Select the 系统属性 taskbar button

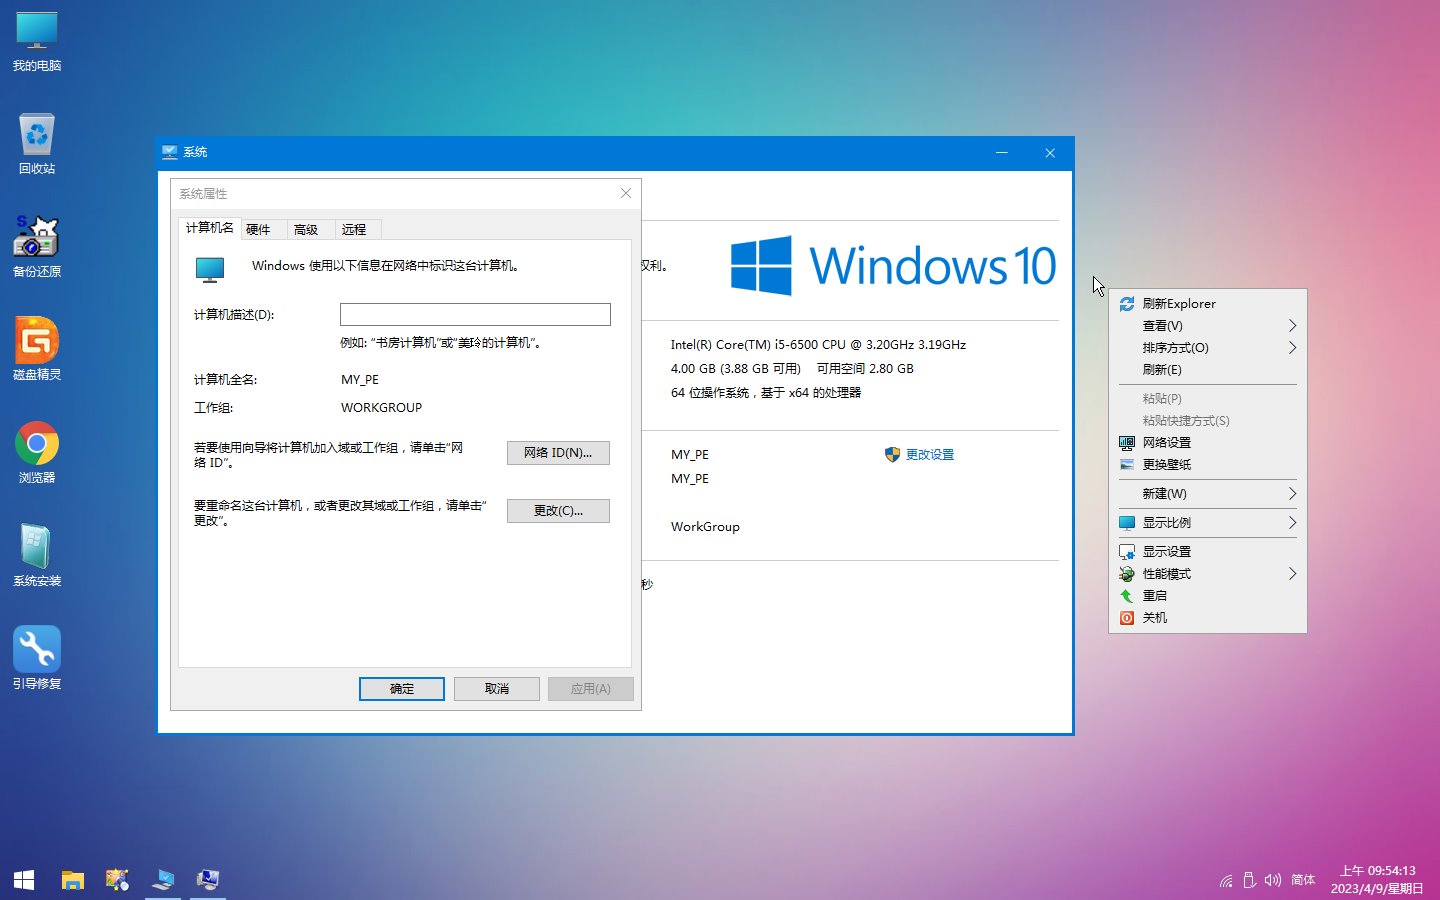click(208, 880)
